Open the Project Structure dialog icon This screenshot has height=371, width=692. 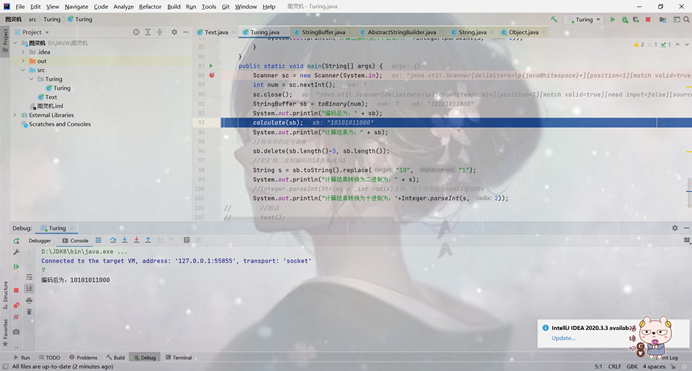click(x=662, y=19)
